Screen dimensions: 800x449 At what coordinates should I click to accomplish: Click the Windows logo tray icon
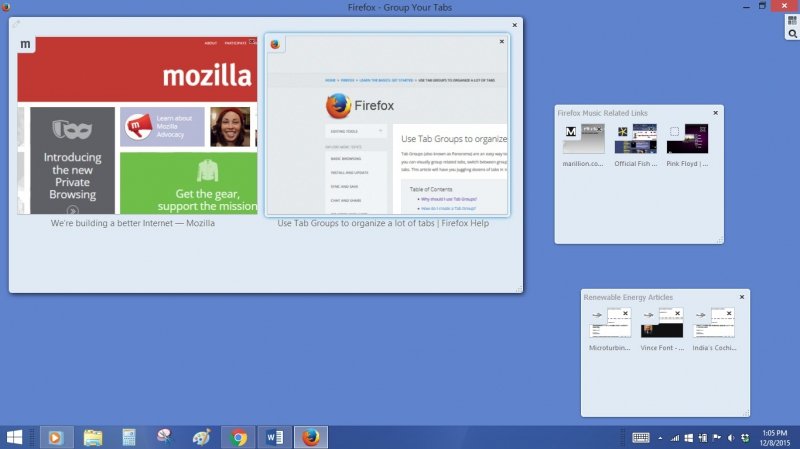coord(688,438)
